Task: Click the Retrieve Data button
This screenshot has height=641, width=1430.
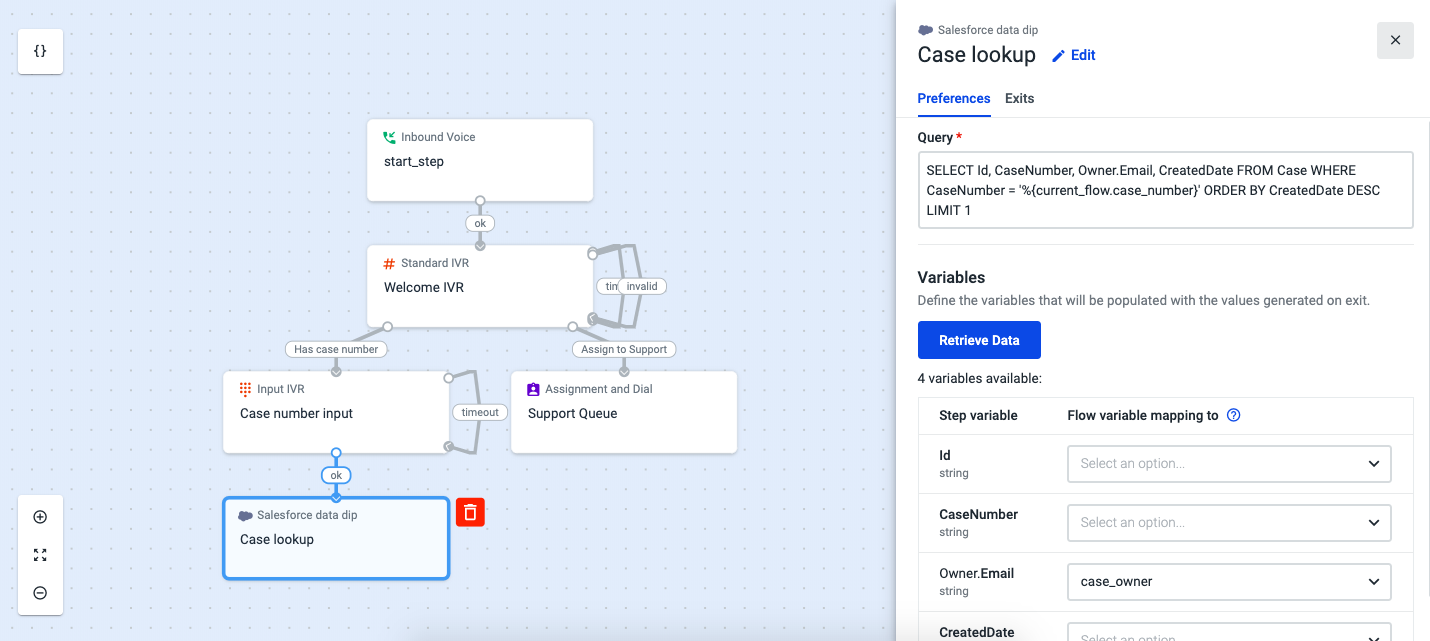Action: coord(979,340)
